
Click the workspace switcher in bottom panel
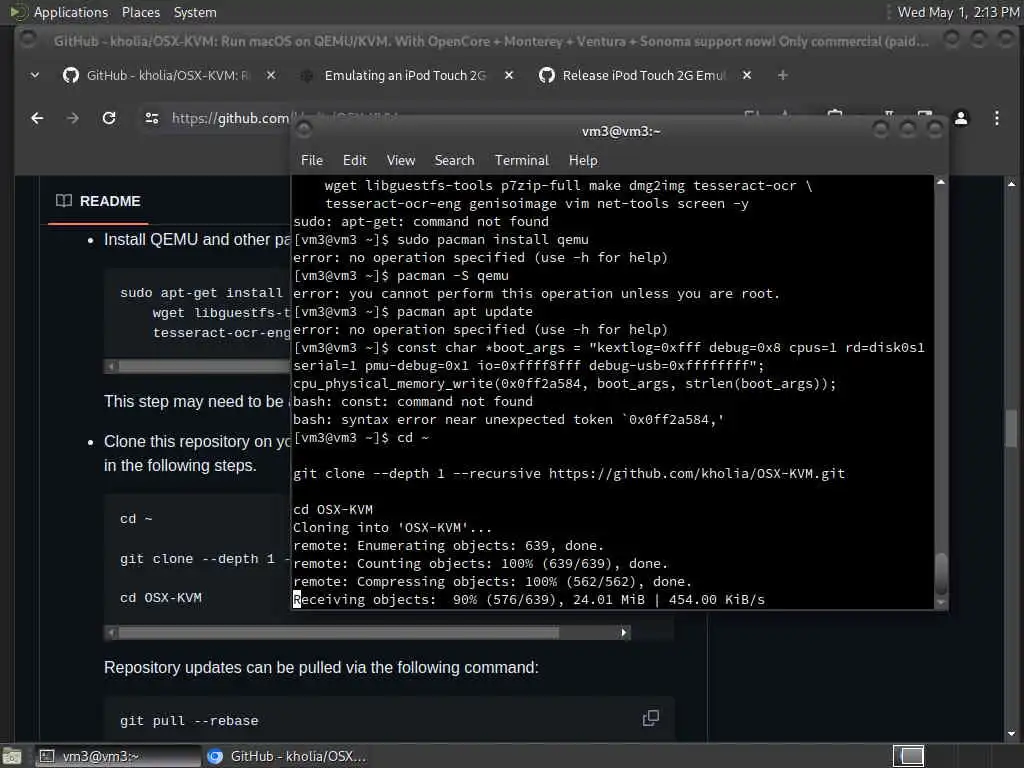pyautogui.click(x=908, y=756)
